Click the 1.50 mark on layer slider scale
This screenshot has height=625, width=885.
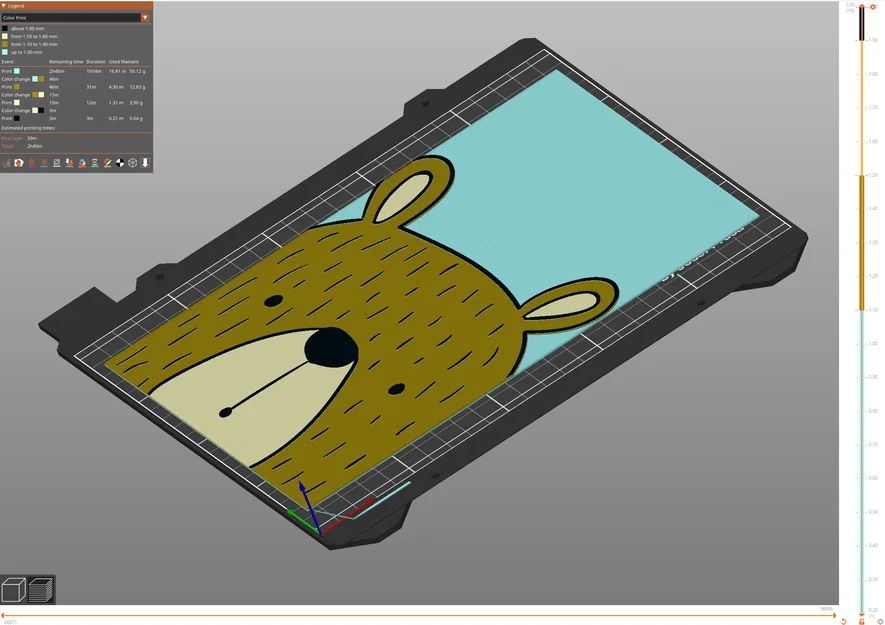[873, 175]
